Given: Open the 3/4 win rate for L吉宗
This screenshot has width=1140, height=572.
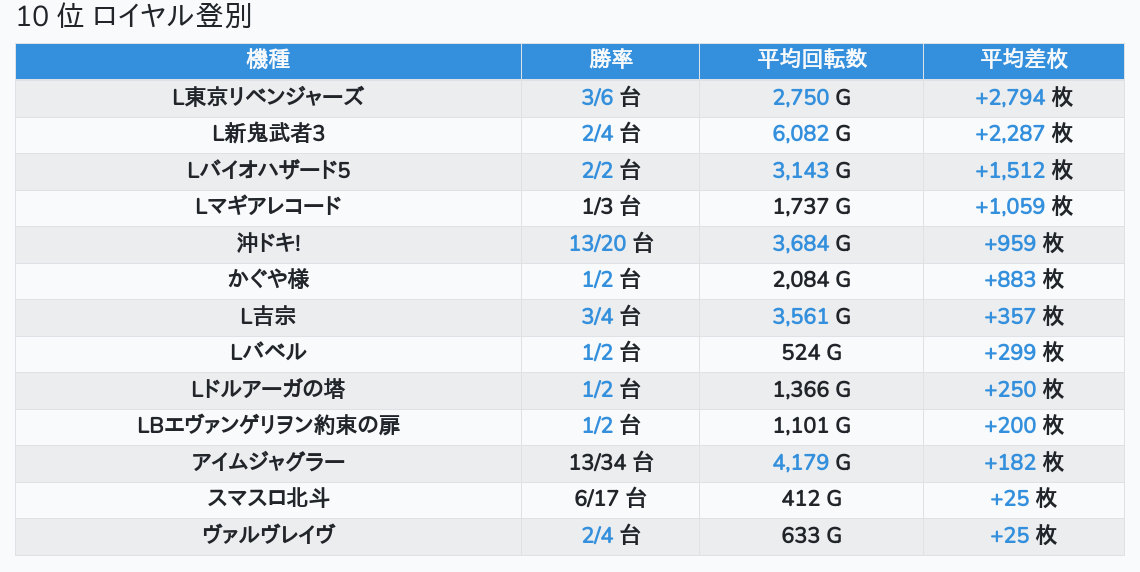Looking at the screenshot, I should click(x=597, y=317).
